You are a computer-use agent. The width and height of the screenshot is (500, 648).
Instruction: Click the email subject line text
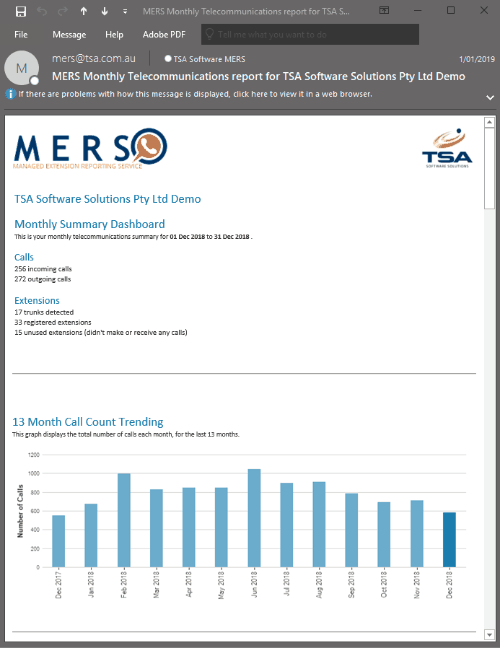(259, 76)
